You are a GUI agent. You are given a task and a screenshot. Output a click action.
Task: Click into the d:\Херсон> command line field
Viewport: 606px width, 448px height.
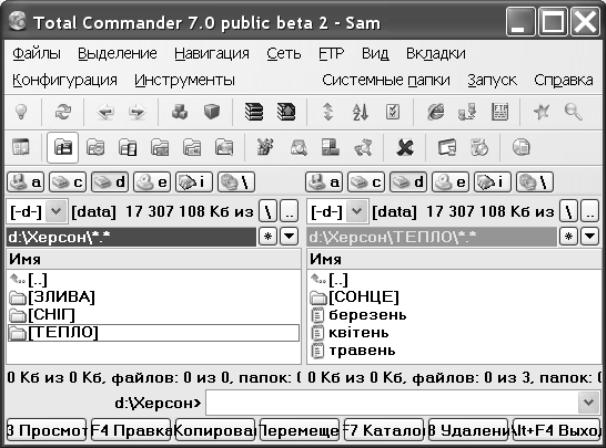tap(392, 403)
